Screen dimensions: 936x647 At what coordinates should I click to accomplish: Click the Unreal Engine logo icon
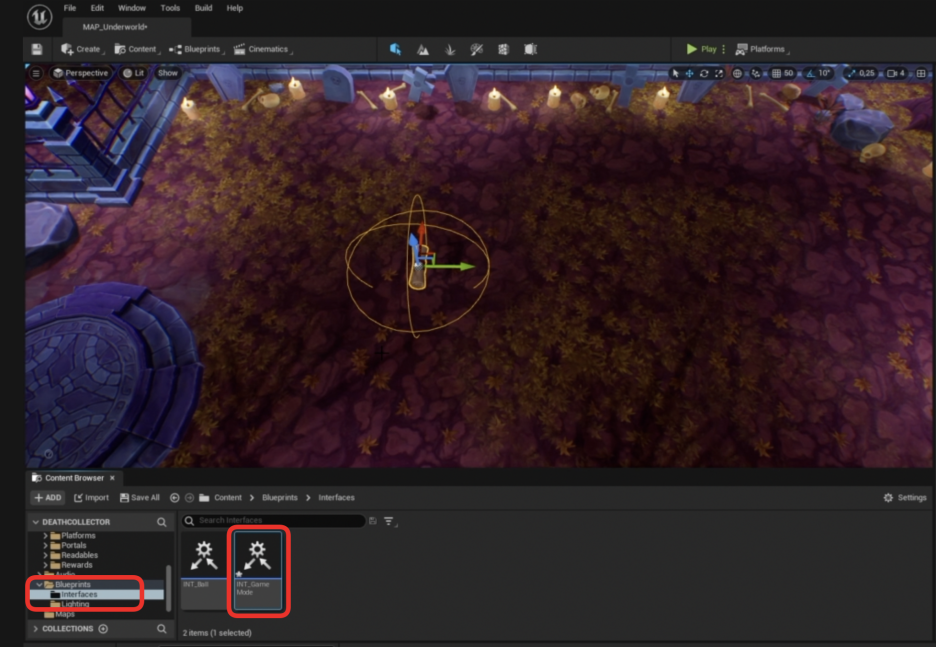39,16
